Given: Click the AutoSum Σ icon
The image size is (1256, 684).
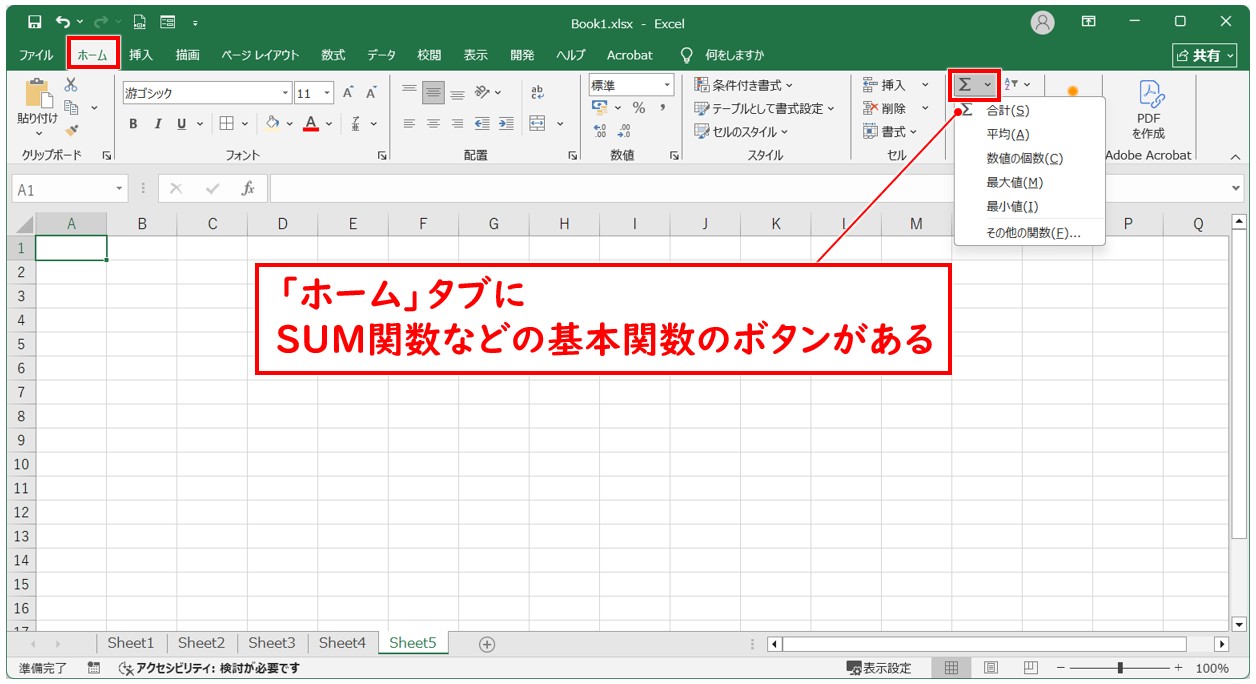Looking at the screenshot, I should [966, 86].
